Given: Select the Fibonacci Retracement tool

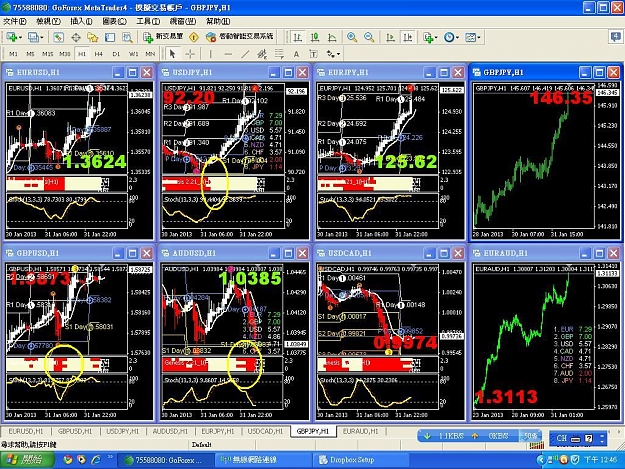Looking at the screenshot, I should point(279,54).
